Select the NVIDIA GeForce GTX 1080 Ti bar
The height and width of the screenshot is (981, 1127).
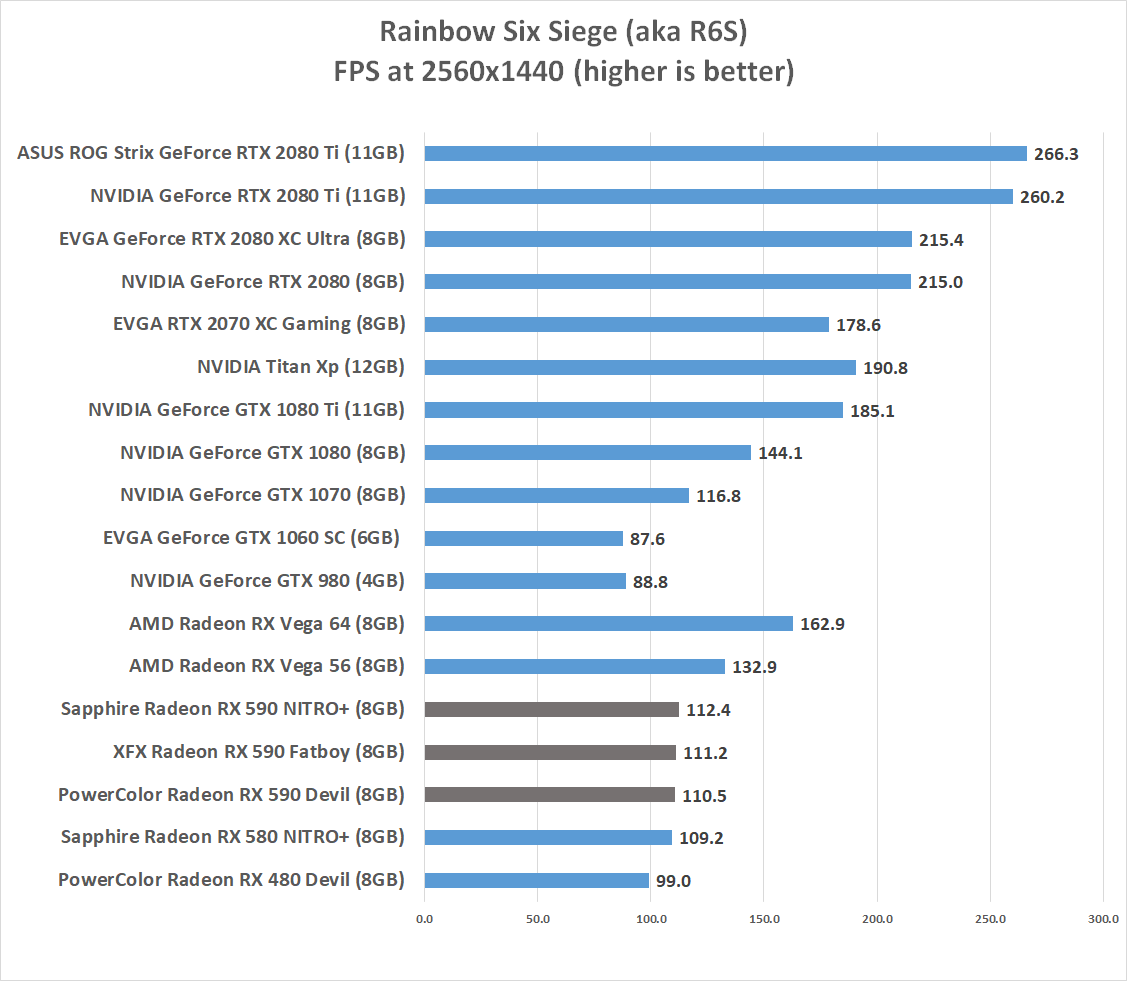[633, 410]
